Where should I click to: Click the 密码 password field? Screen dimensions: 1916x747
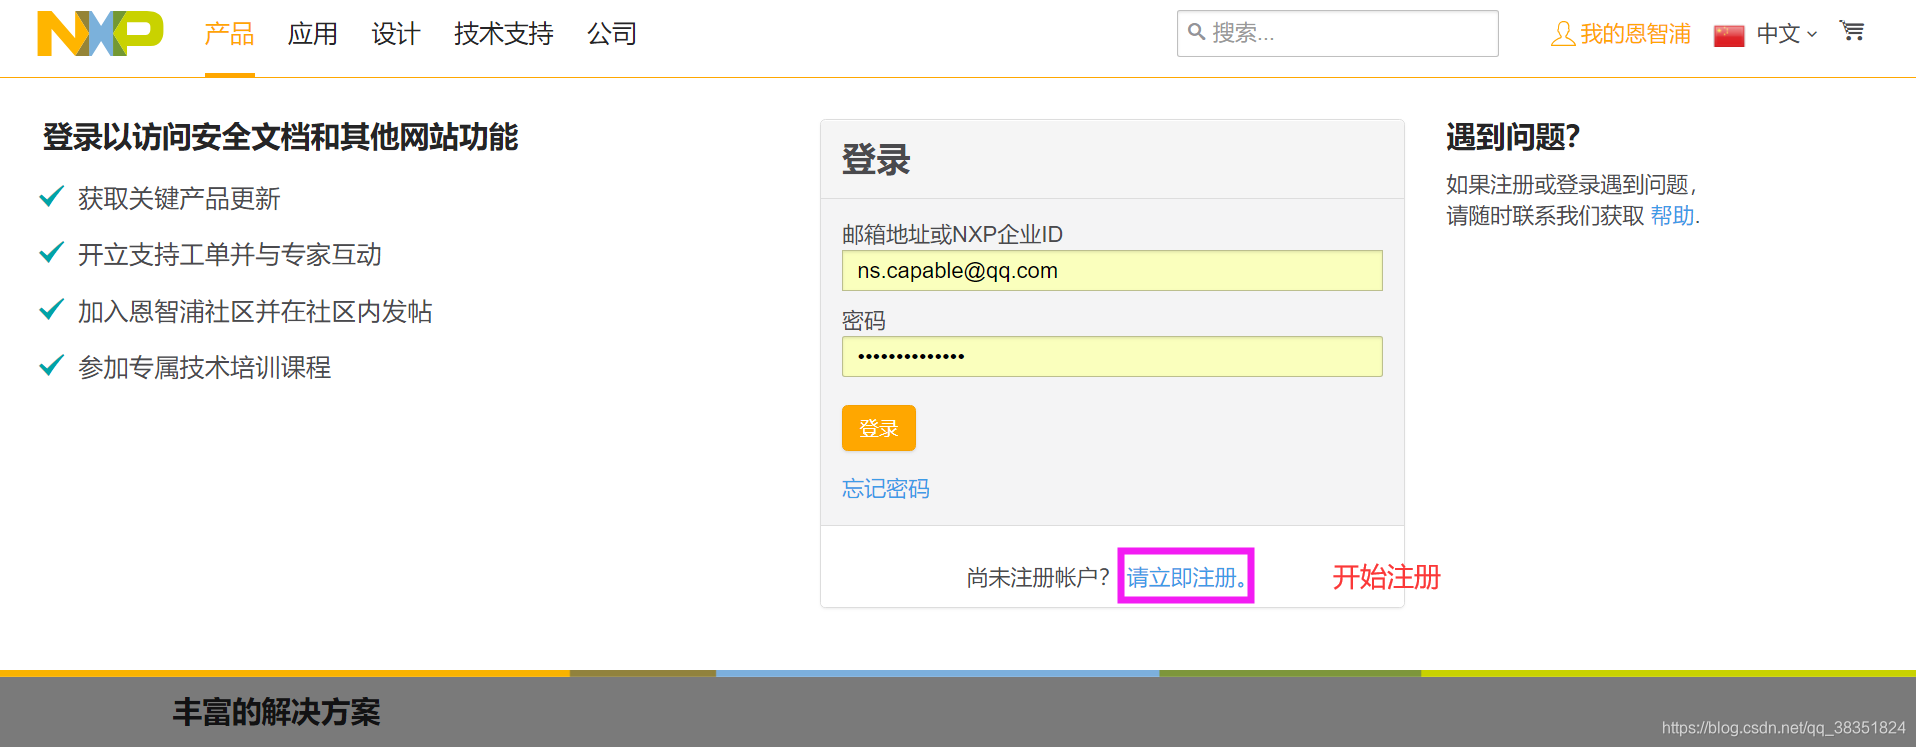(1112, 356)
